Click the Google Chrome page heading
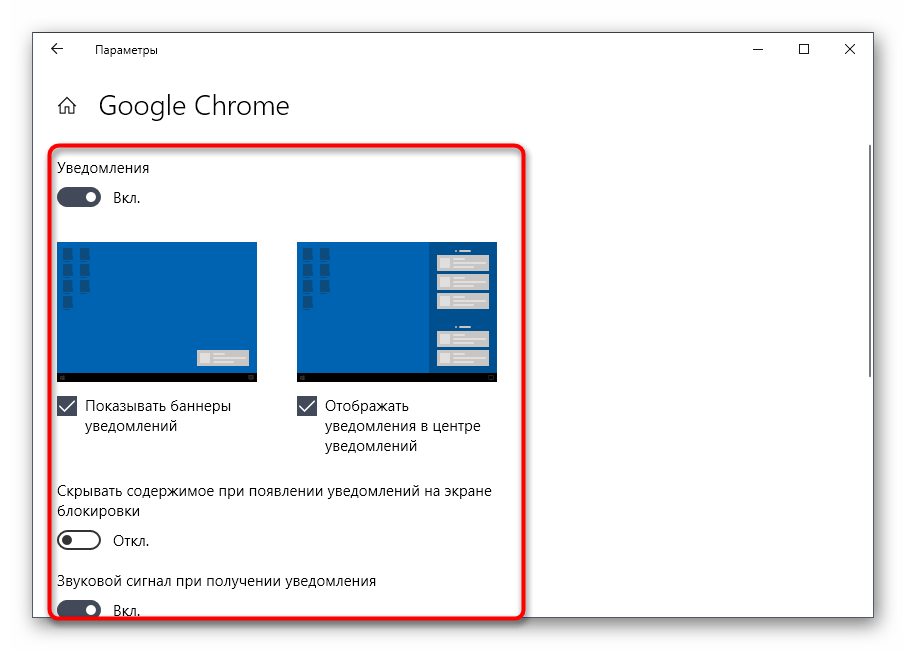Image resolution: width=906 pixels, height=650 pixels. [194, 106]
